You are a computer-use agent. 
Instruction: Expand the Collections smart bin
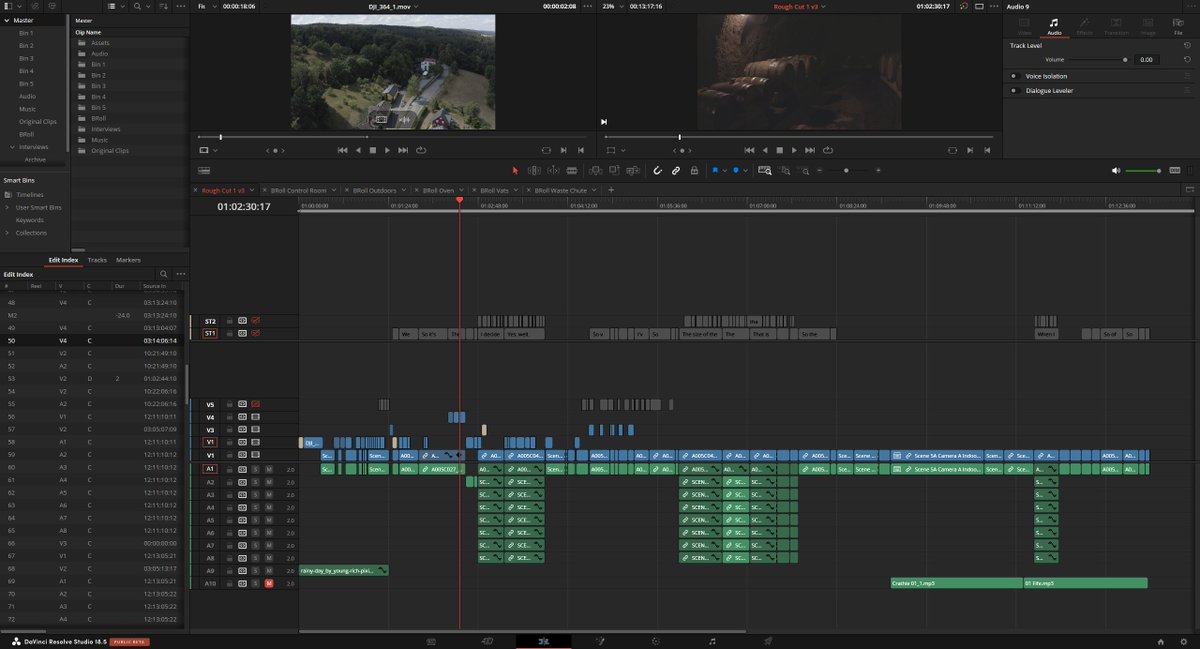(x=7, y=233)
